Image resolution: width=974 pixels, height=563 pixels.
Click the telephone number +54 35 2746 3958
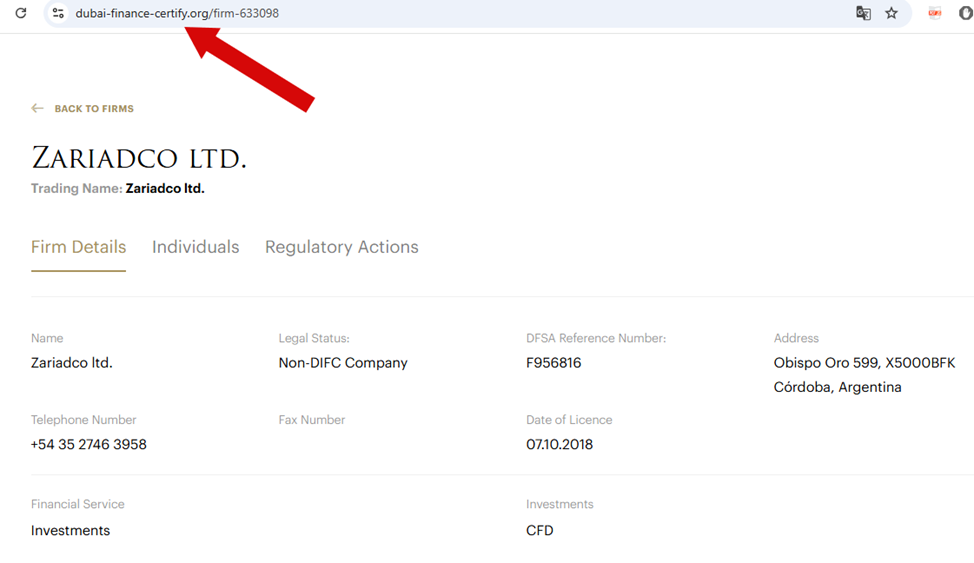pyautogui.click(x=89, y=444)
